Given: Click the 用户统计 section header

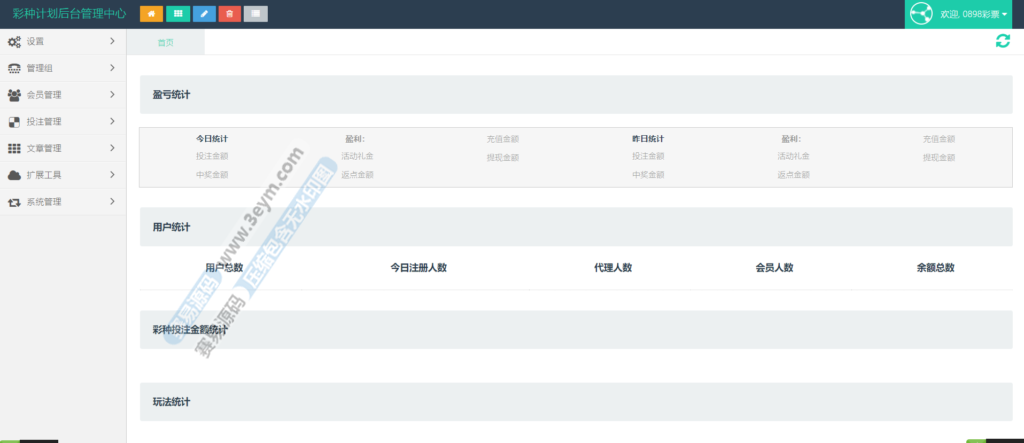Looking at the screenshot, I should point(171,227).
